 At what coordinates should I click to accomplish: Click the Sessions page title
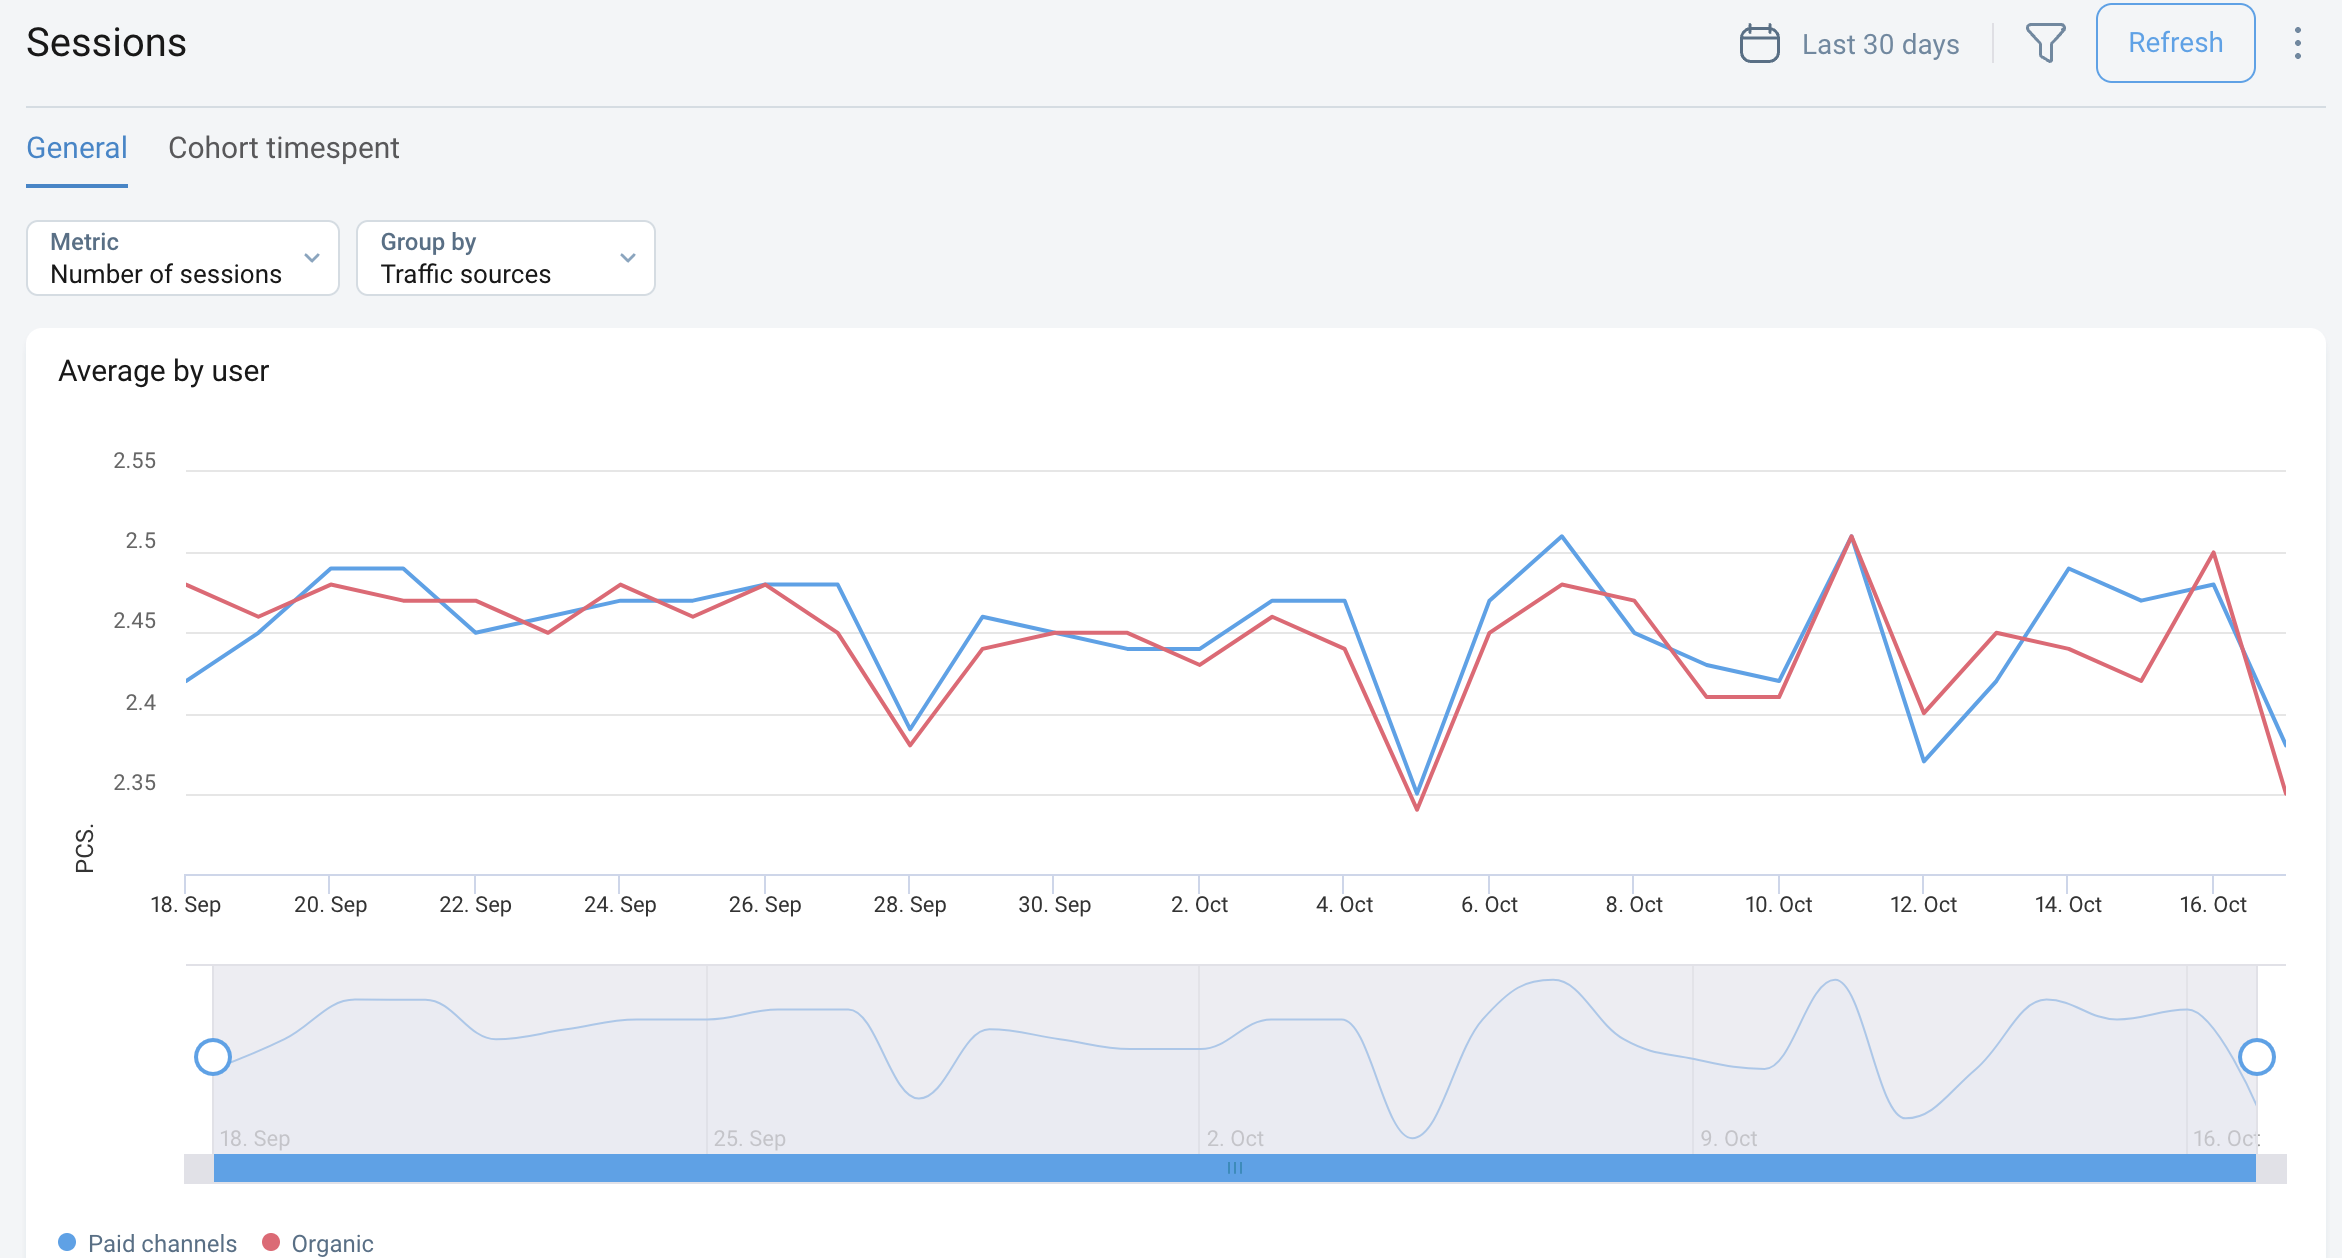coord(106,43)
